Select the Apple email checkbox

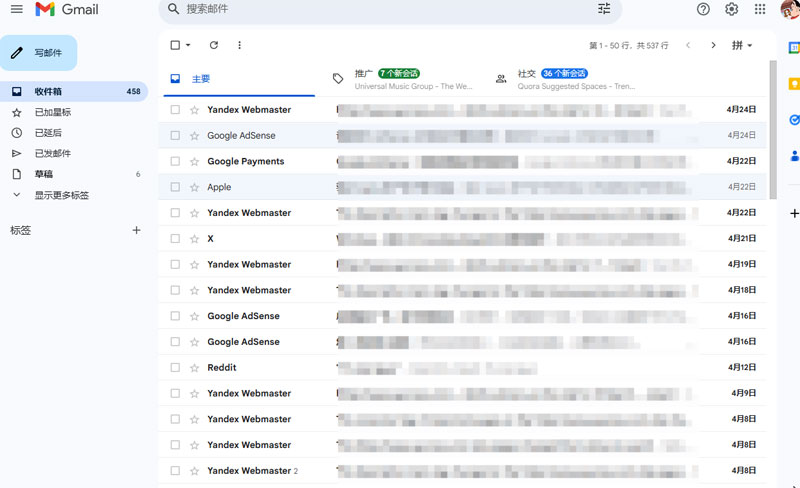pyautogui.click(x=175, y=187)
